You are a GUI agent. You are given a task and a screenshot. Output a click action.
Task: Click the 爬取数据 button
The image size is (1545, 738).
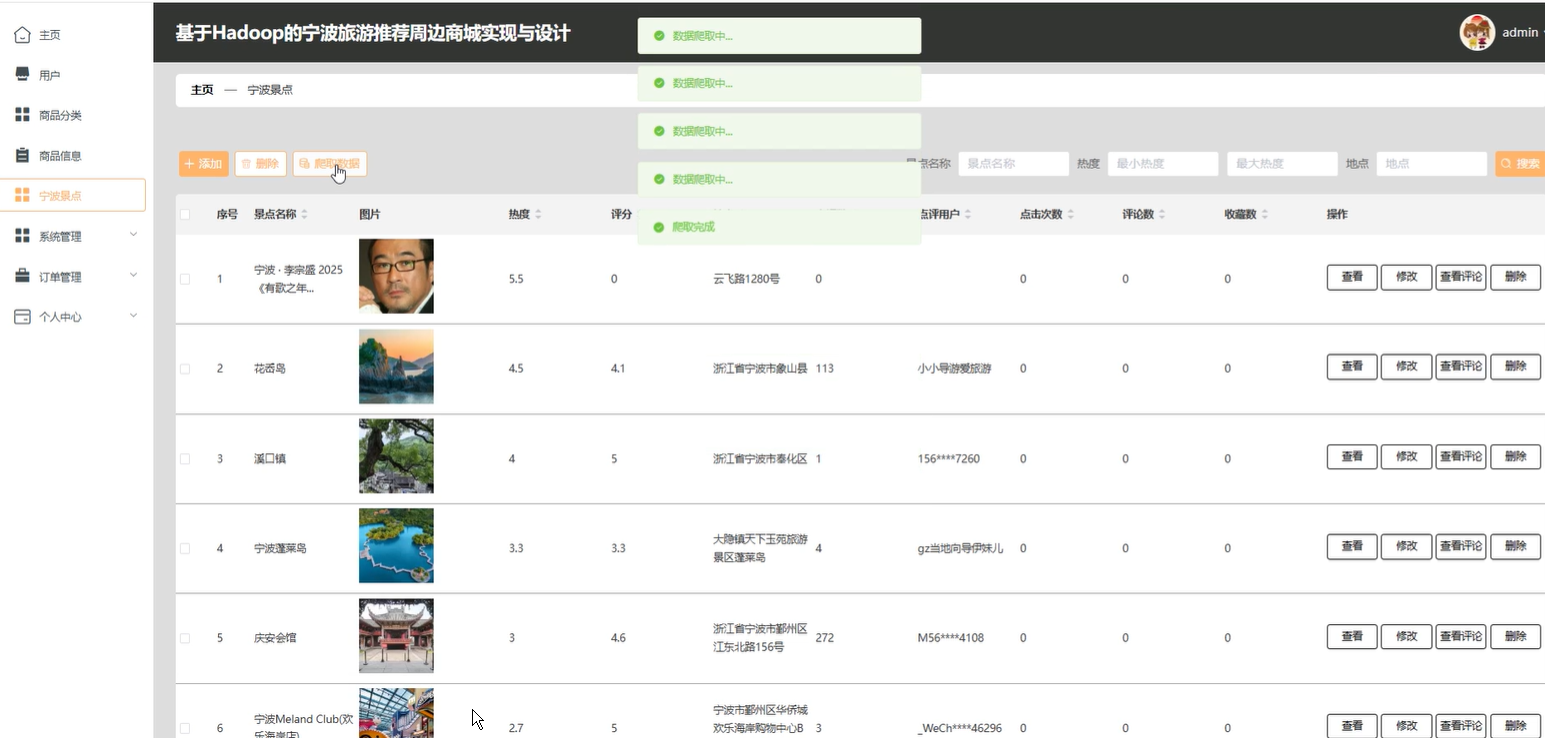(330, 164)
